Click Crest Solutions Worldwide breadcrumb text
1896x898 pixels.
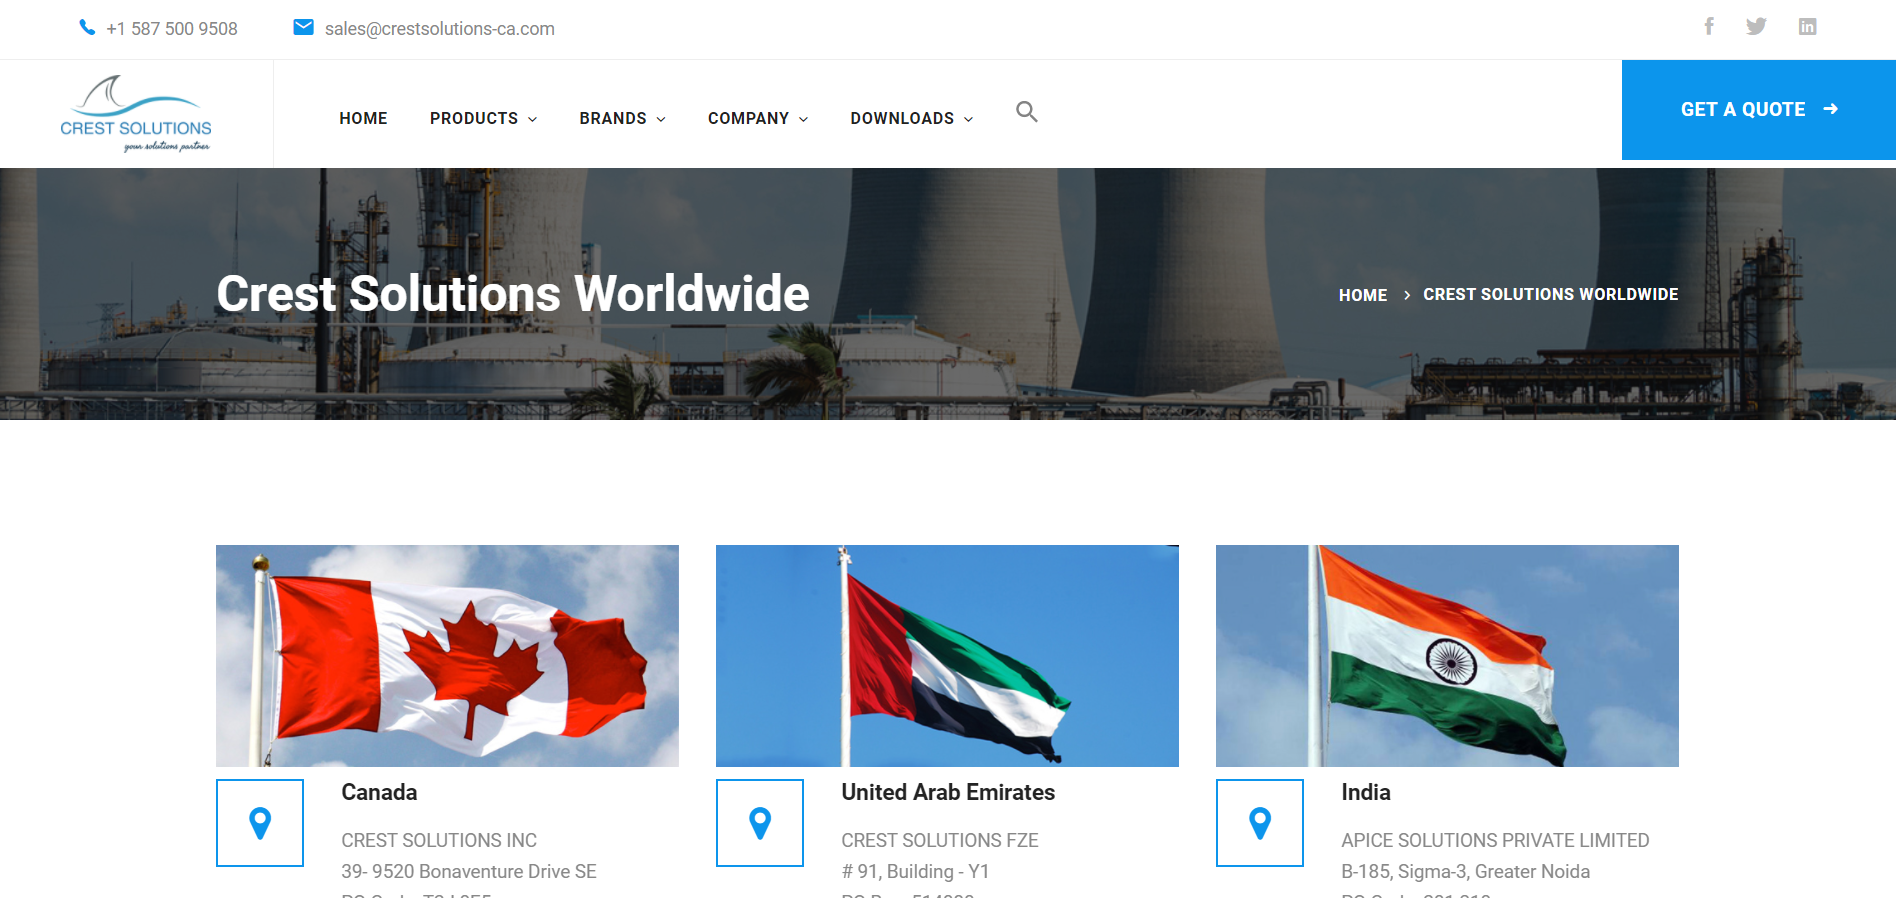point(1551,294)
